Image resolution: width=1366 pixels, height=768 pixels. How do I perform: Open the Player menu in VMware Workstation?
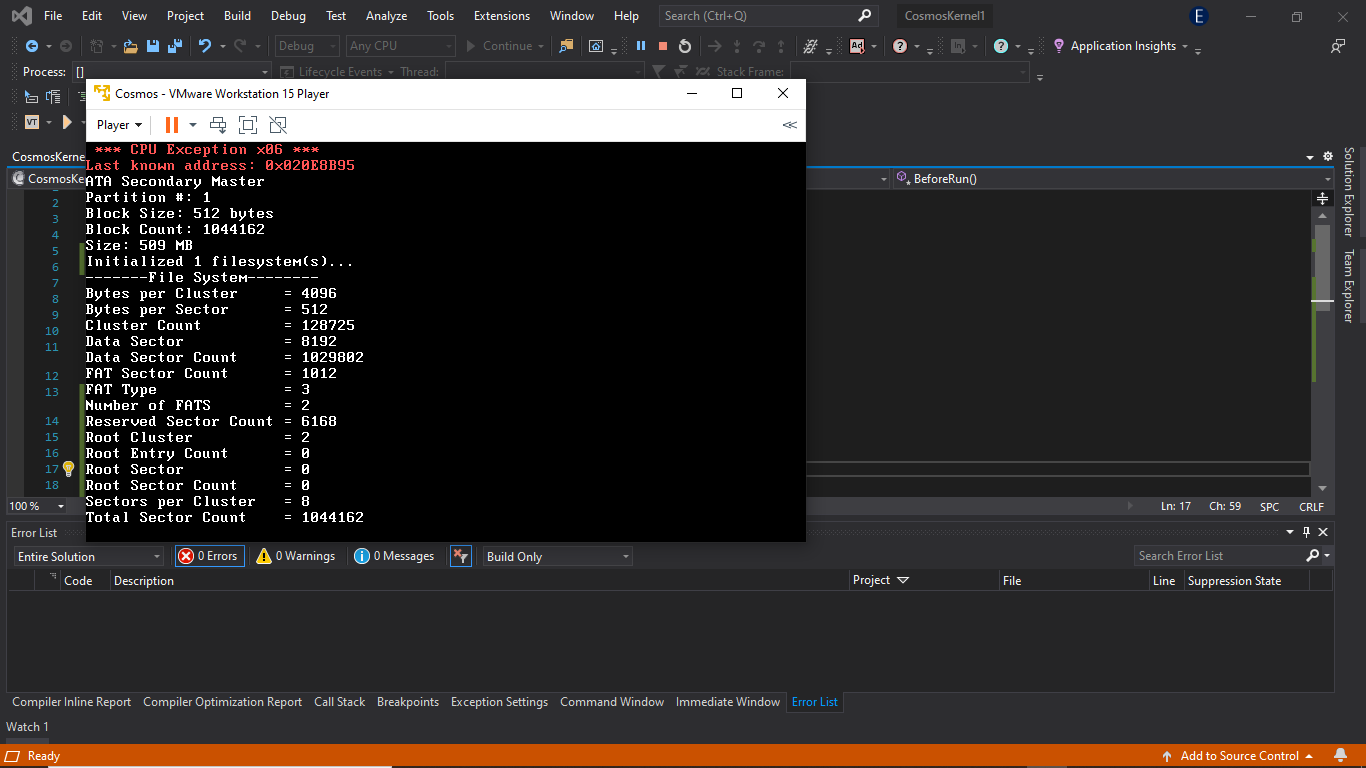[x=117, y=124]
